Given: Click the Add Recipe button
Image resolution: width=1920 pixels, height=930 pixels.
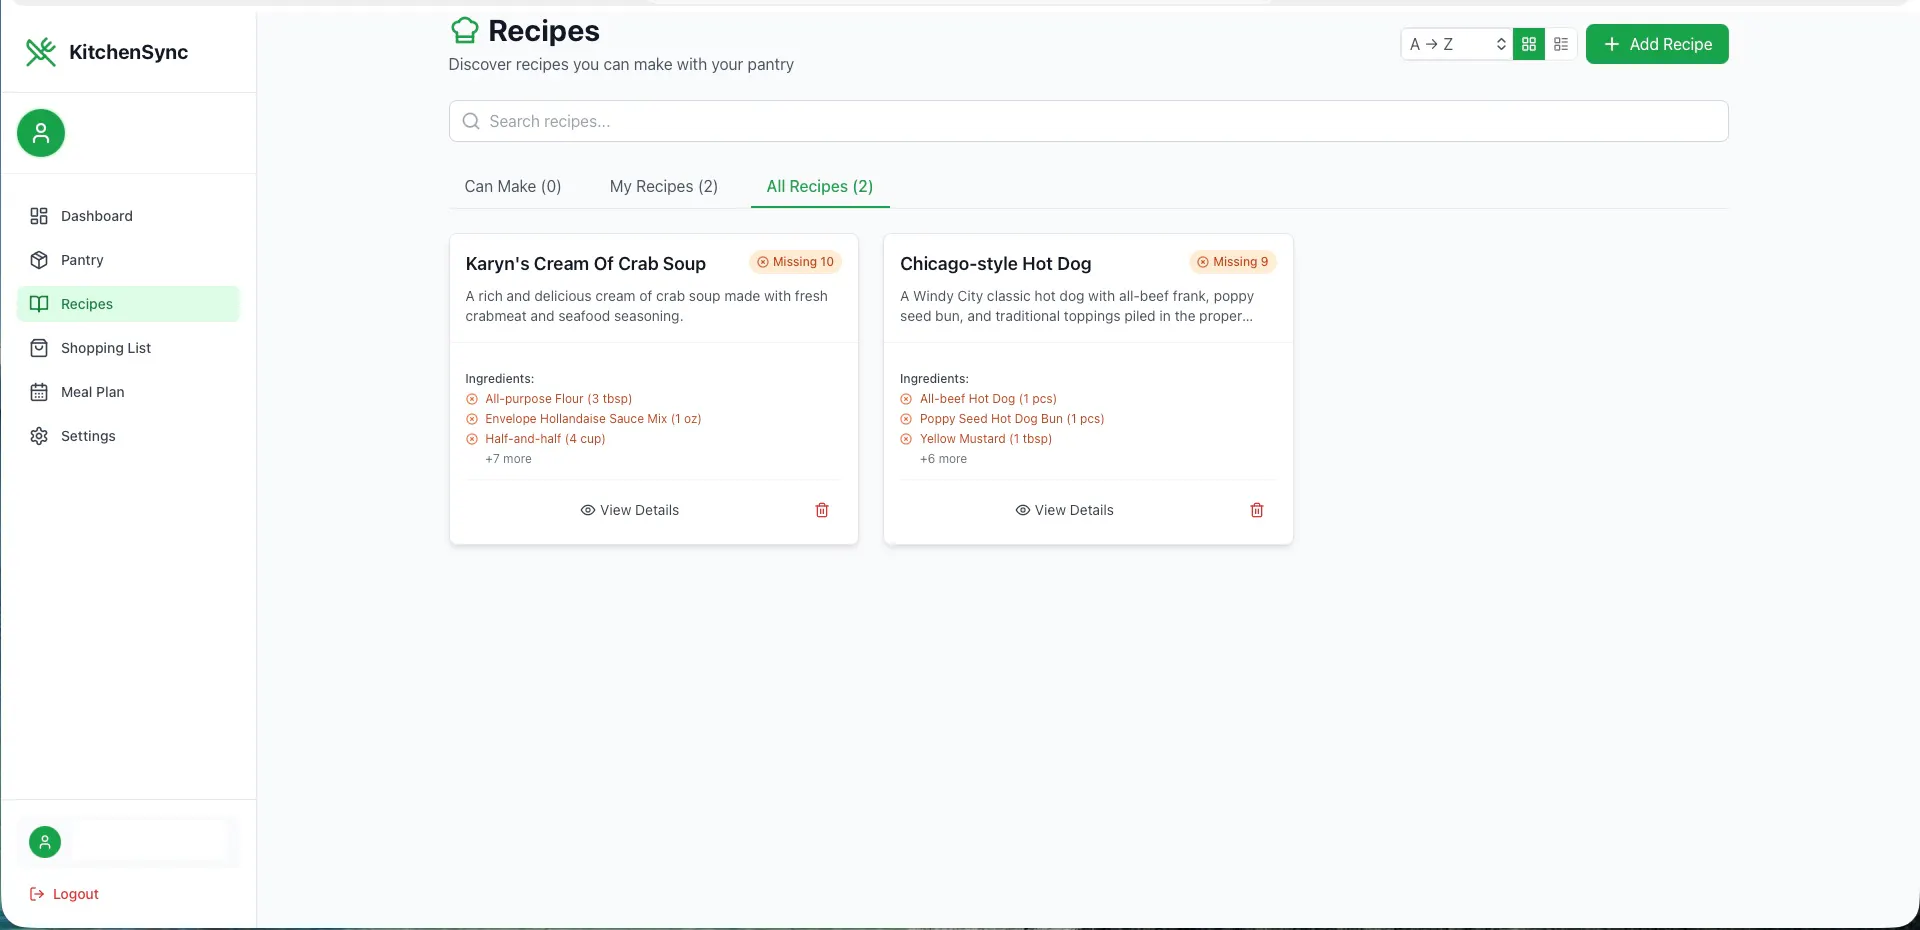Looking at the screenshot, I should (x=1657, y=44).
